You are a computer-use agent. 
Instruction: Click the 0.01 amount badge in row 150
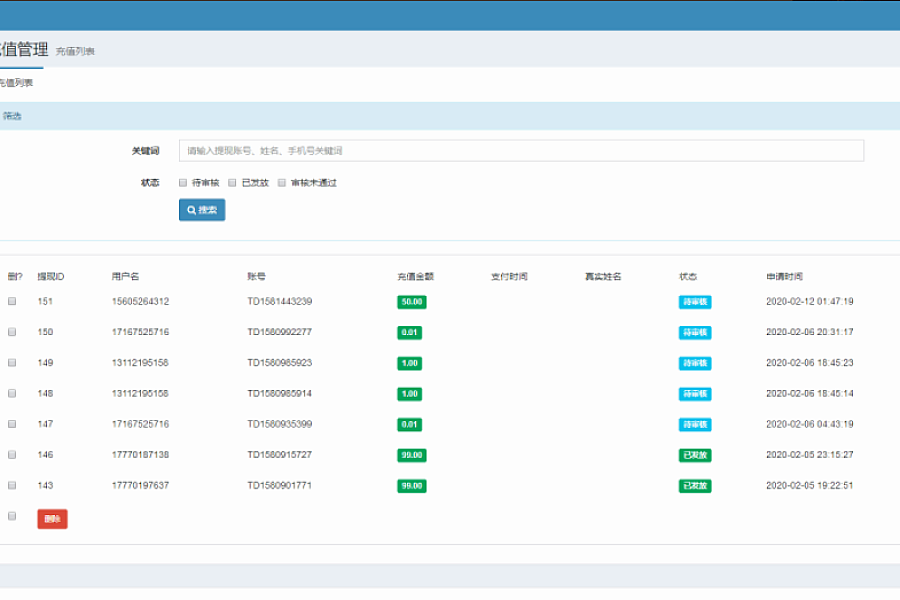coord(409,332)
